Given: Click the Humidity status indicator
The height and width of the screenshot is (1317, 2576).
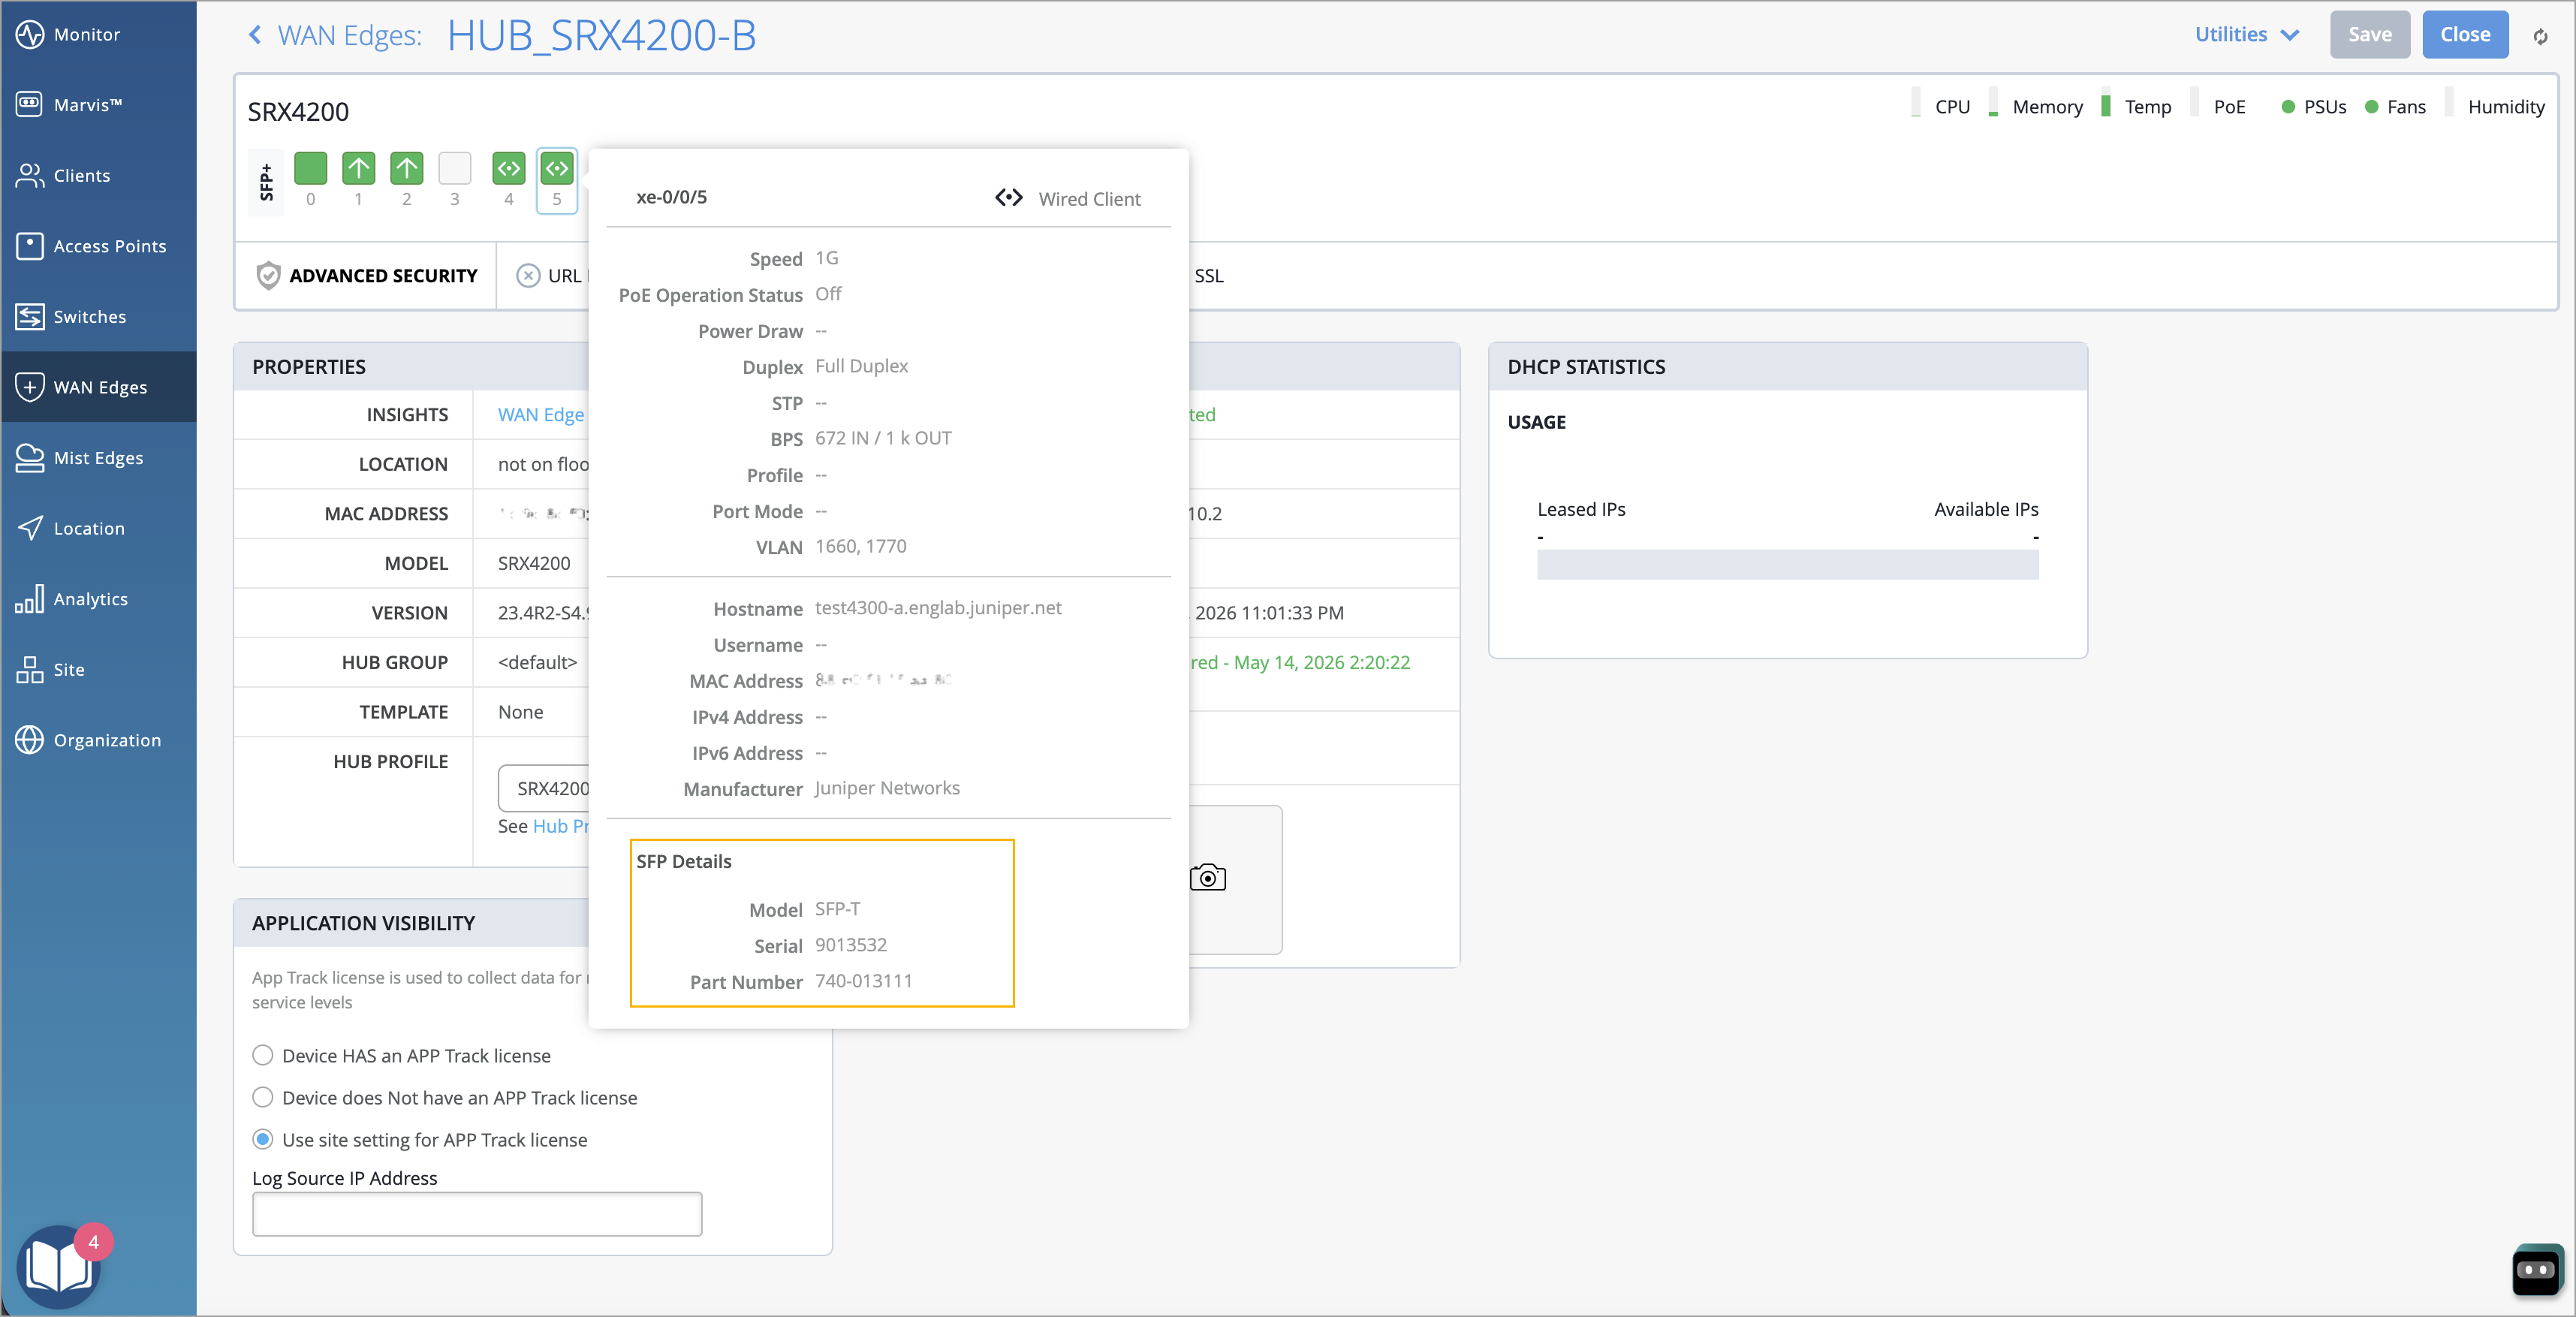Looking at the screenshot, I should pyautogui.click(x=2496, y=106).
